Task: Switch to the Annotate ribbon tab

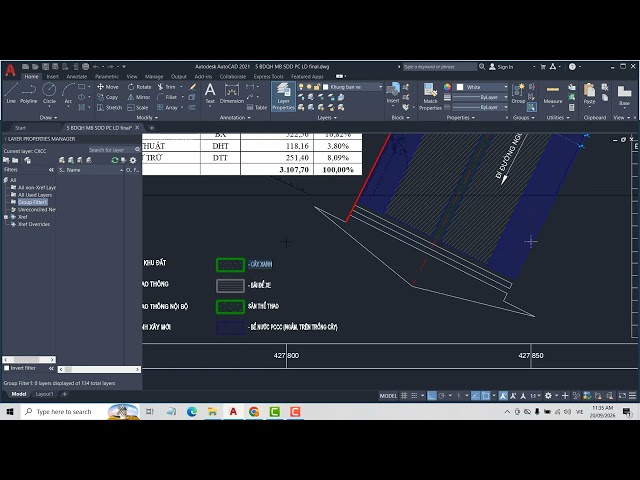Action: [77, 76]
